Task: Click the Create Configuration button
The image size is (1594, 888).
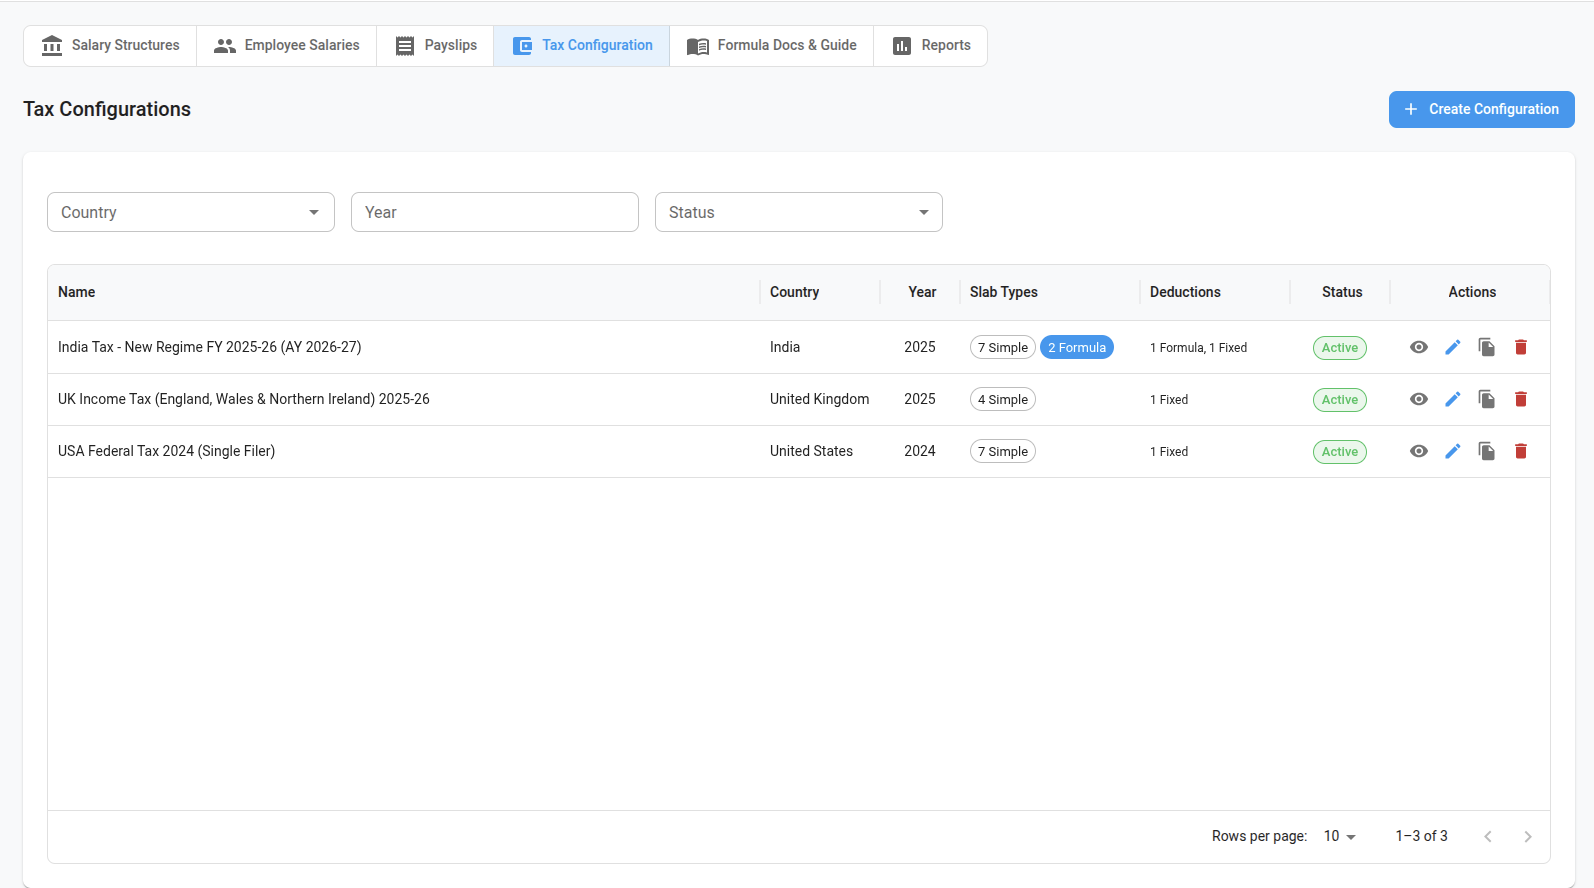Action: pos(1481,109)
